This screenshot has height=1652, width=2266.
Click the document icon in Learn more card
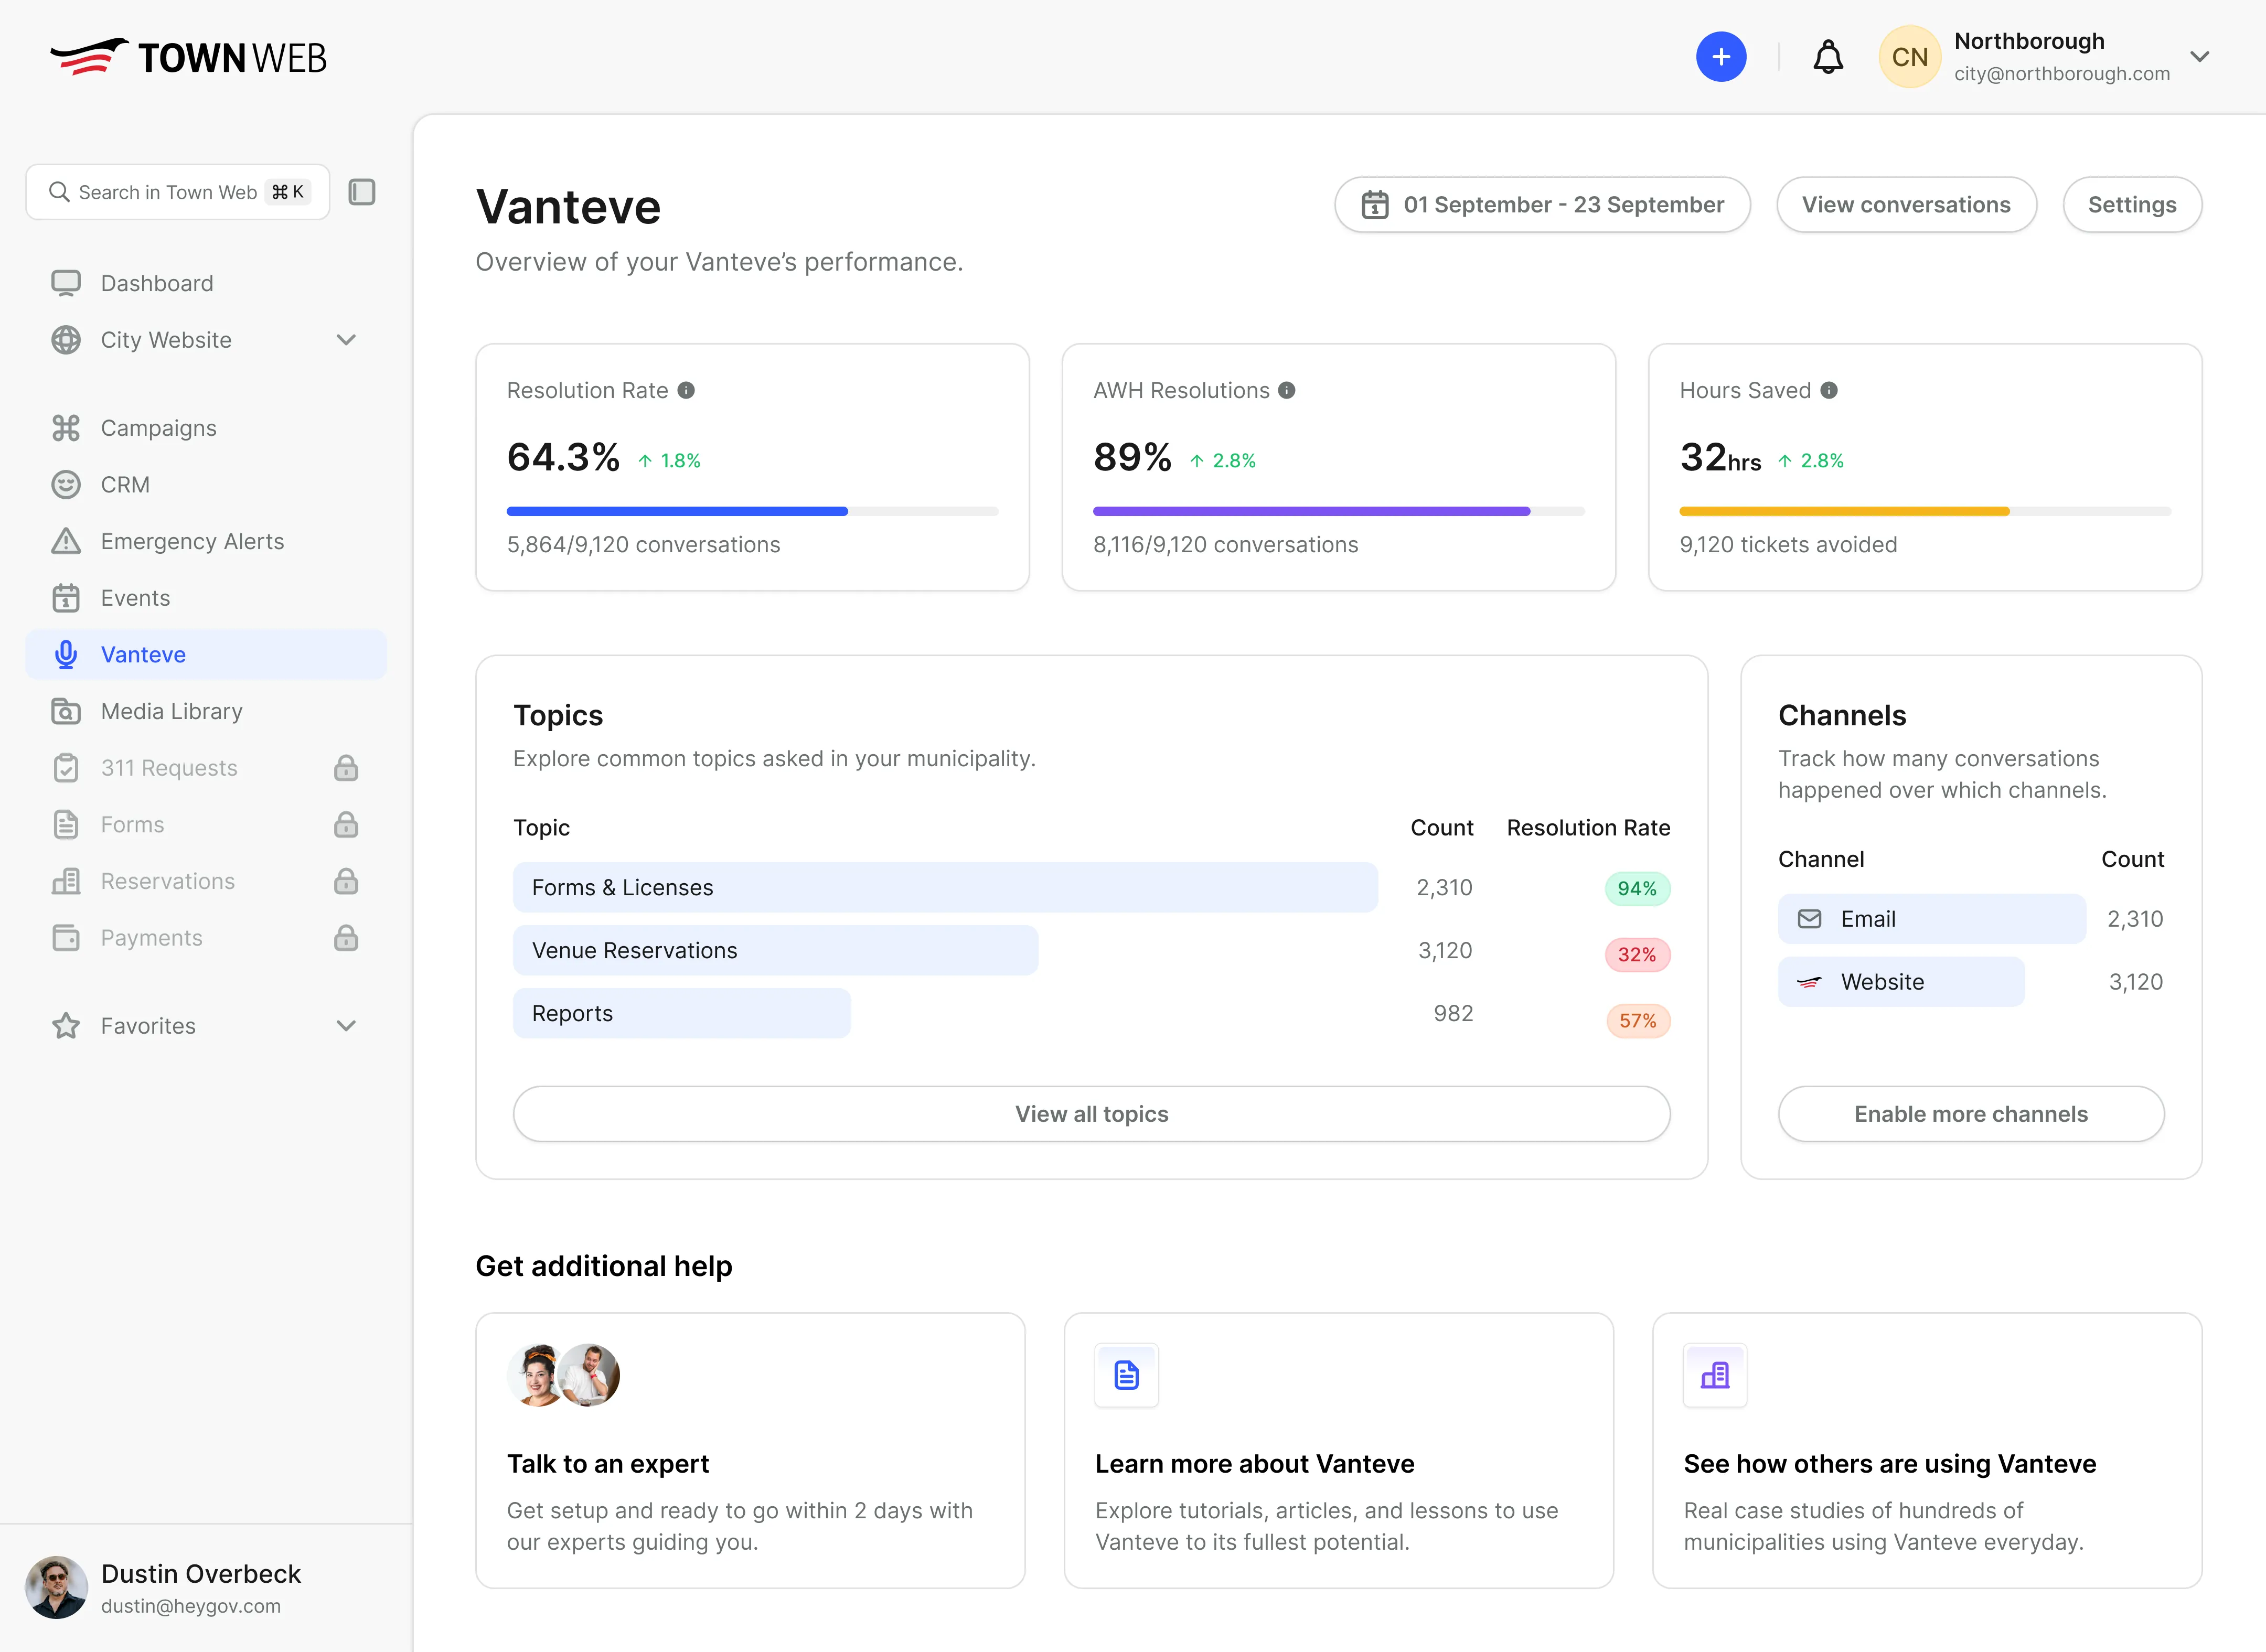pos(1126,1375)
